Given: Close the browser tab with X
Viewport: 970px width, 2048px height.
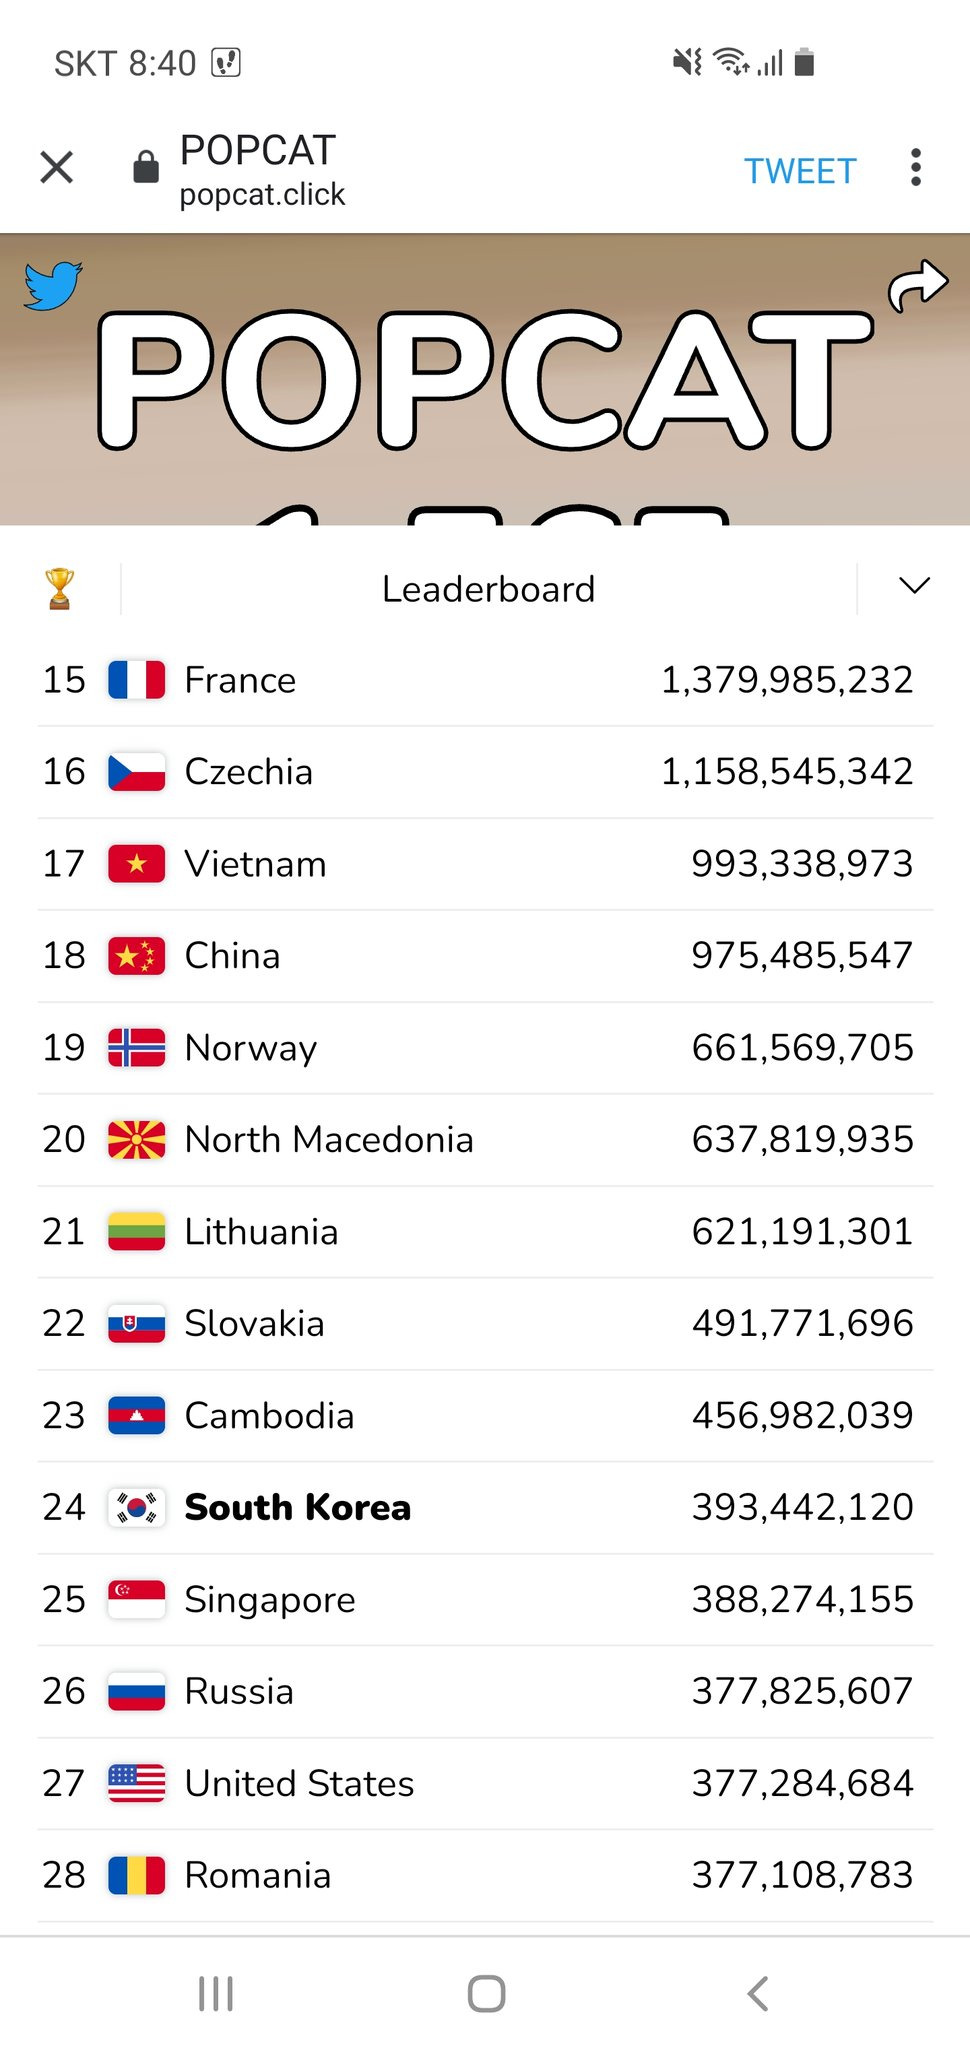Looking at the screenshot, I should 57,167.
